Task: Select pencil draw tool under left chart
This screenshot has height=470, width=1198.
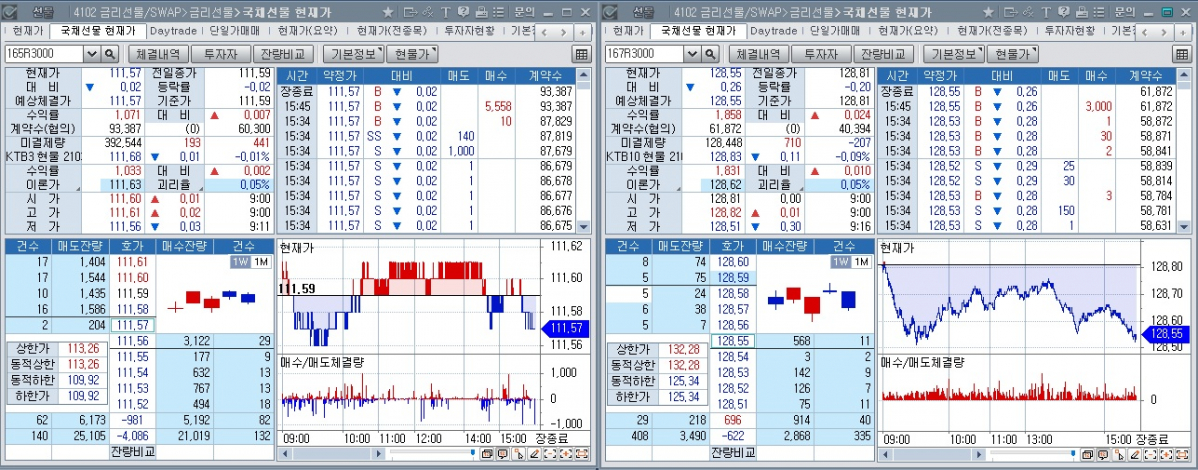Action: coord(535,454)
